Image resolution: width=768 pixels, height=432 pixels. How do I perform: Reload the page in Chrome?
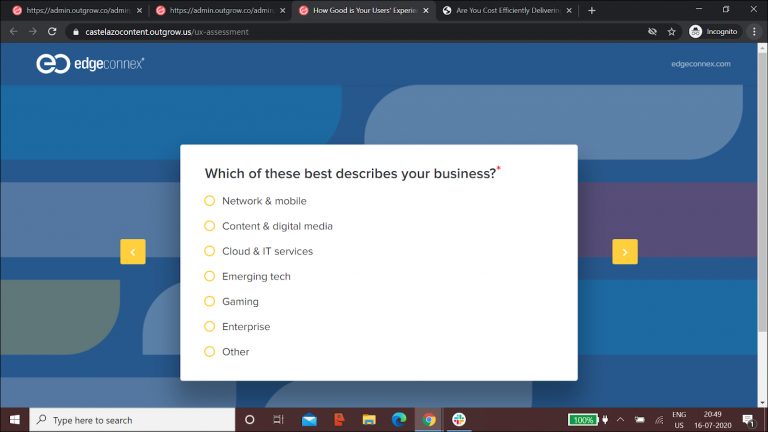[x=52, y=31]
